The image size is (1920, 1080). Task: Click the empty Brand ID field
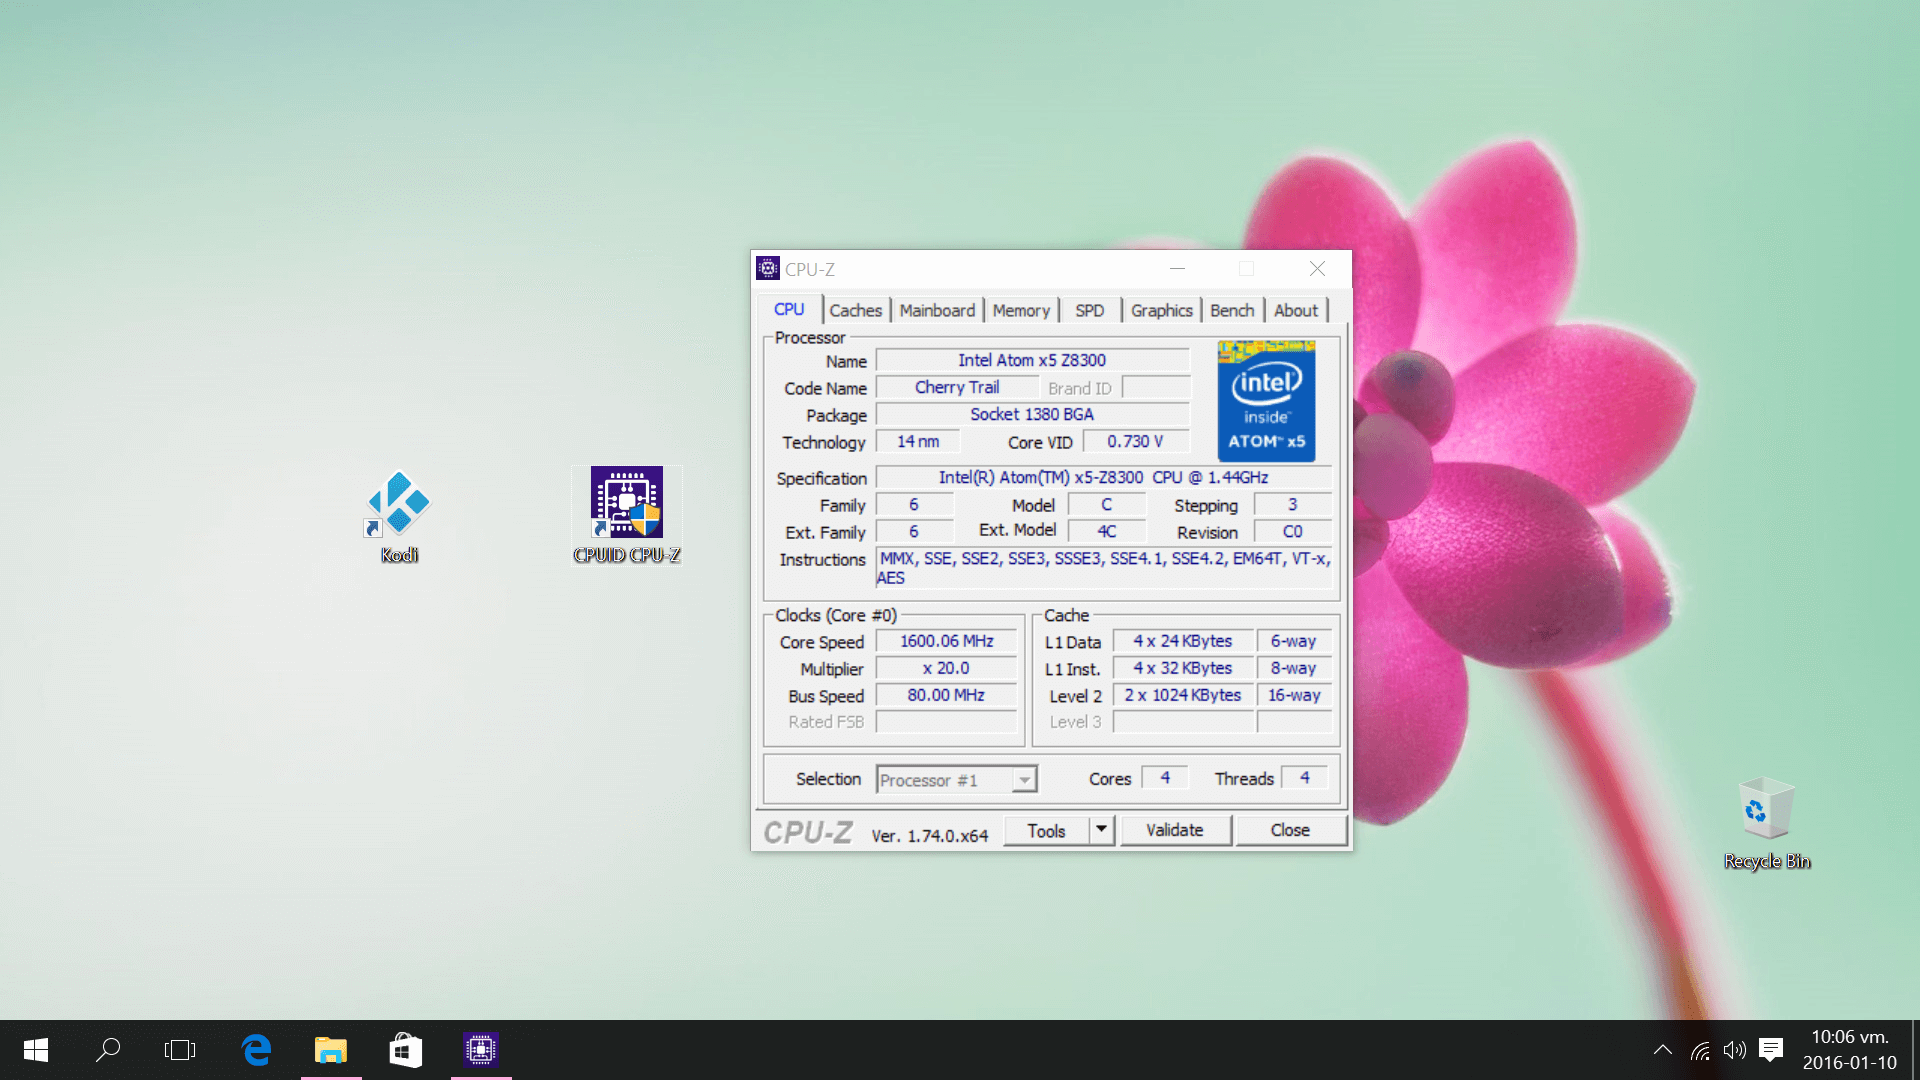pos(1156,387)
